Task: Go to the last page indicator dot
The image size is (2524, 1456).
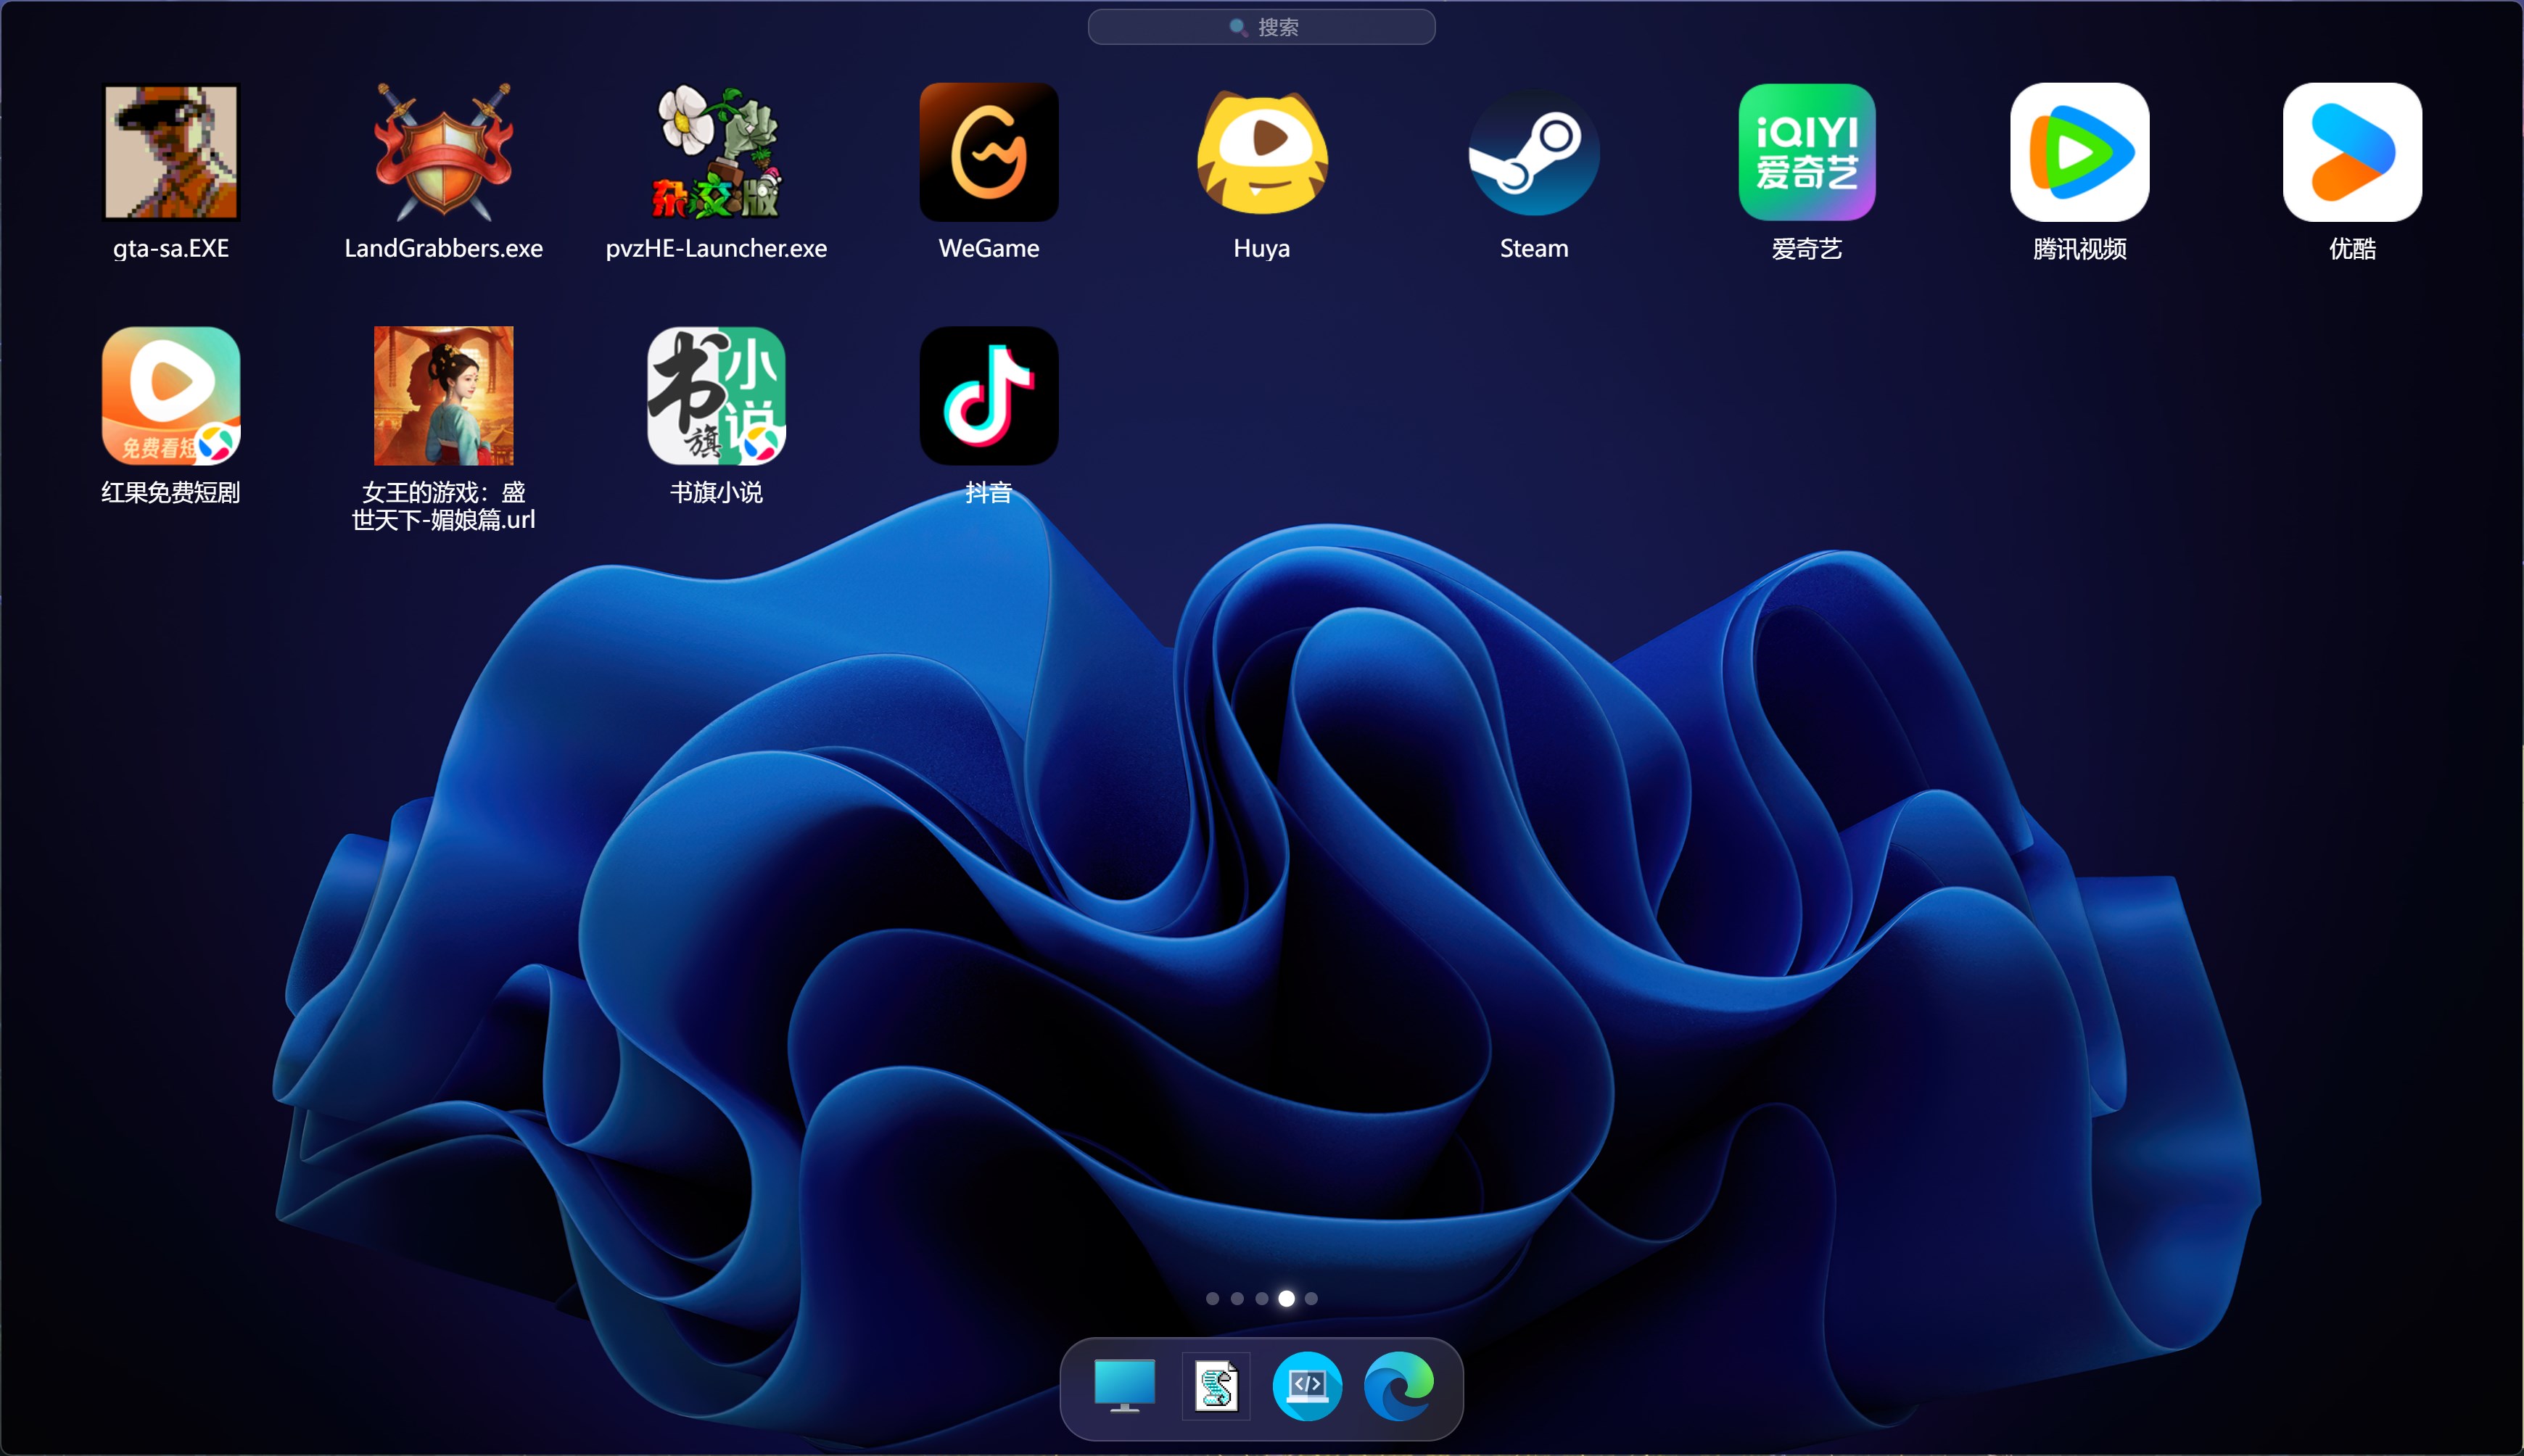Action: (1311, 1298)
